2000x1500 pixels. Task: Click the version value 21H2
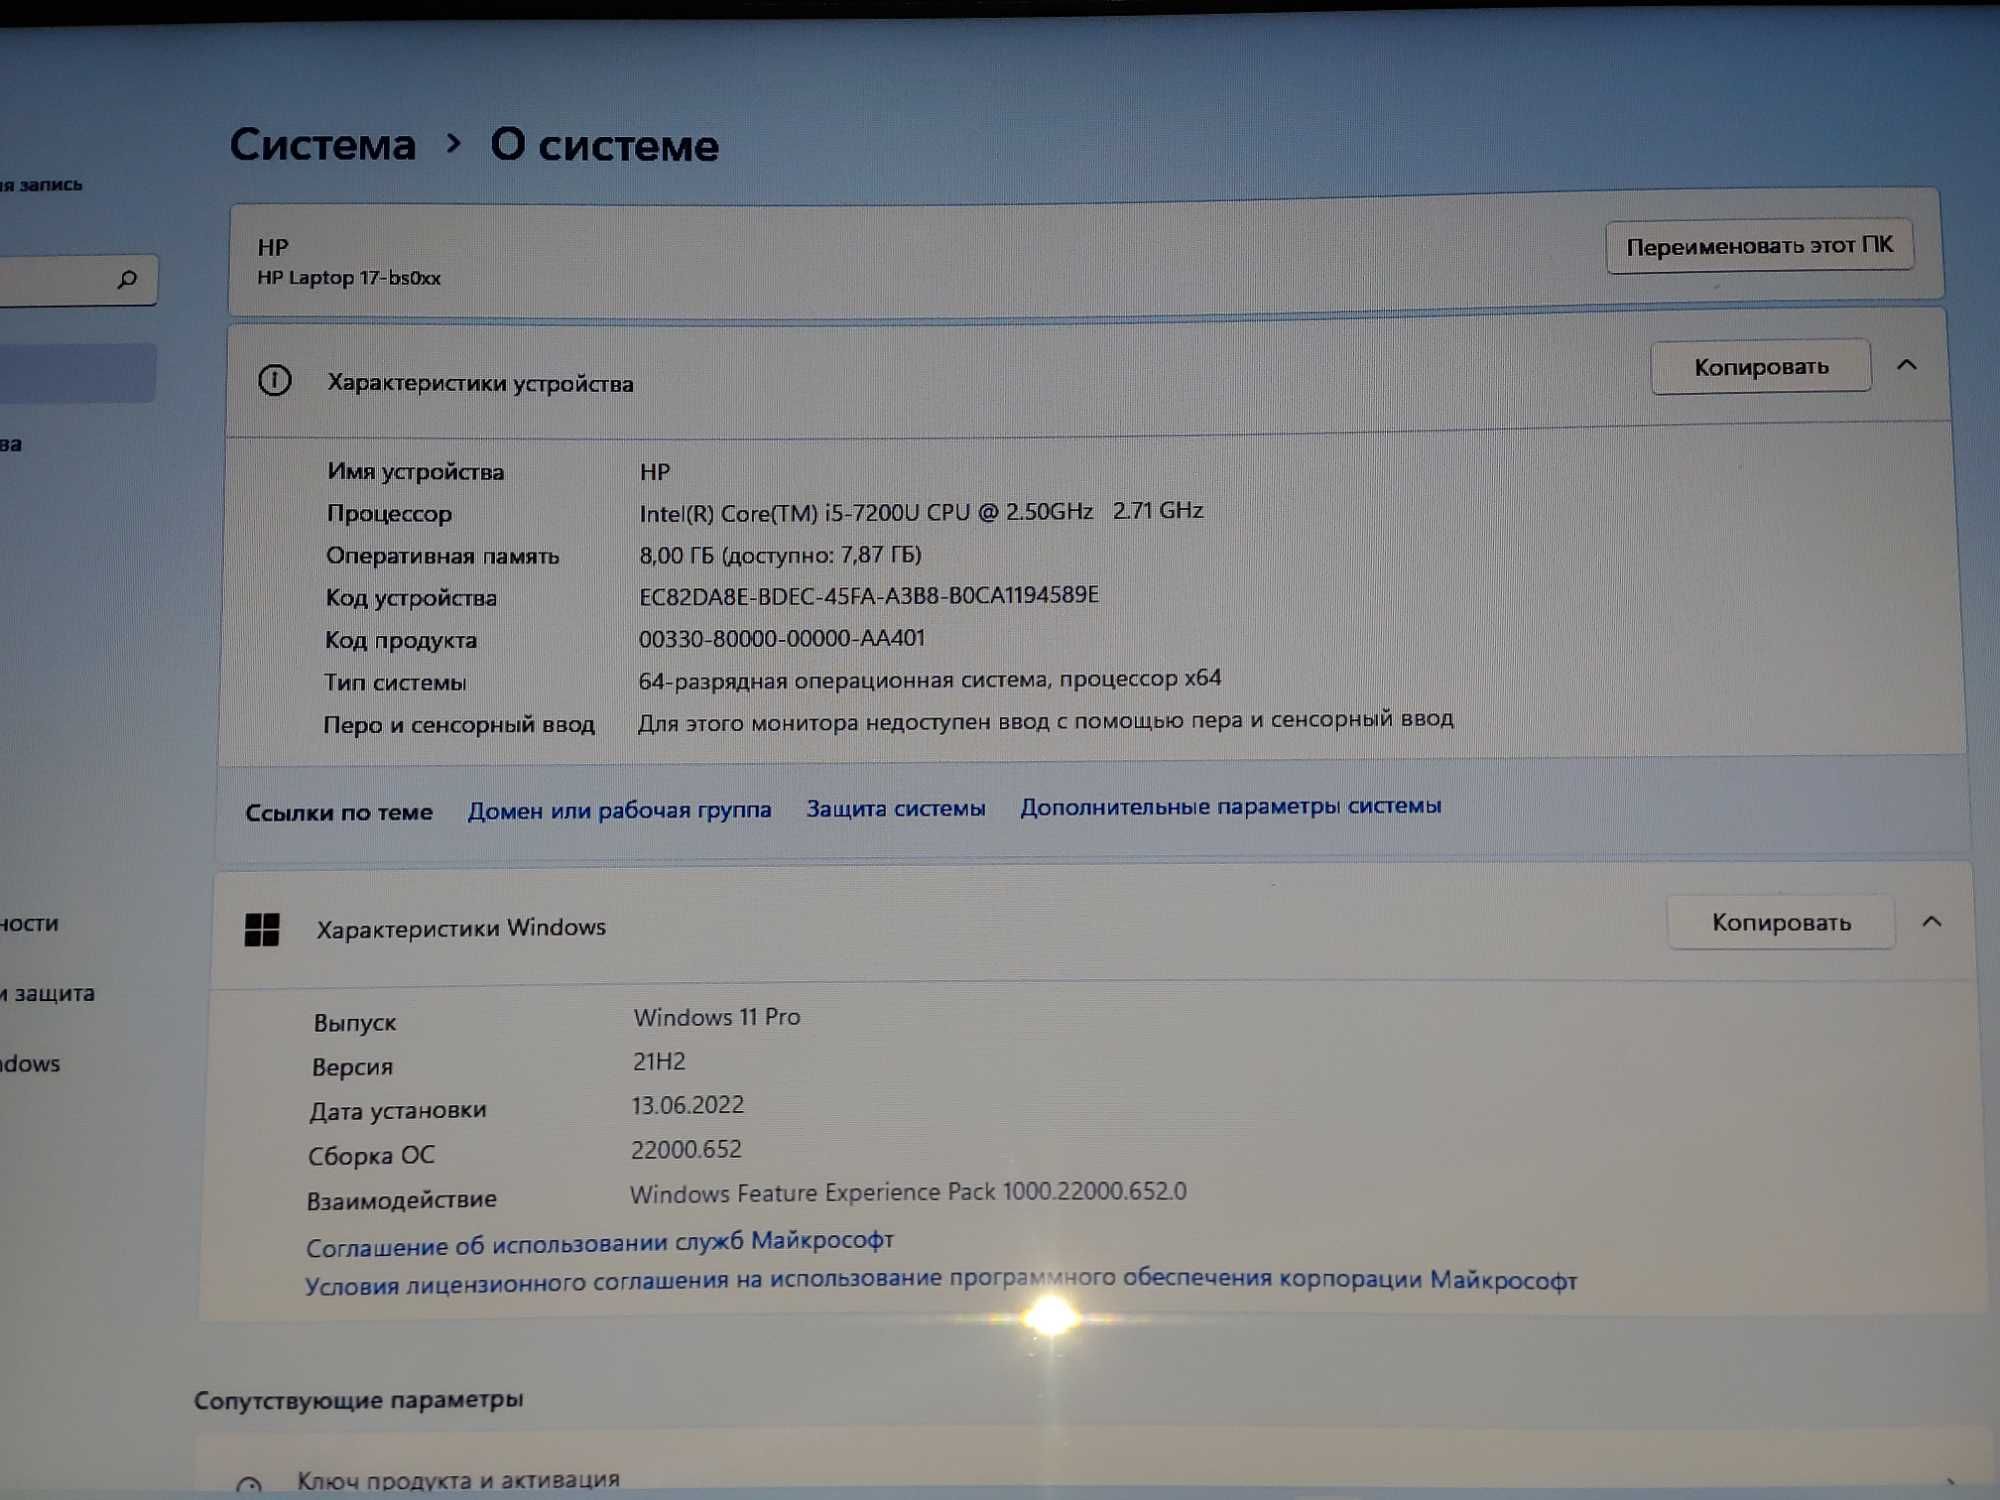pyautogui.click(x=659, y=1061)
